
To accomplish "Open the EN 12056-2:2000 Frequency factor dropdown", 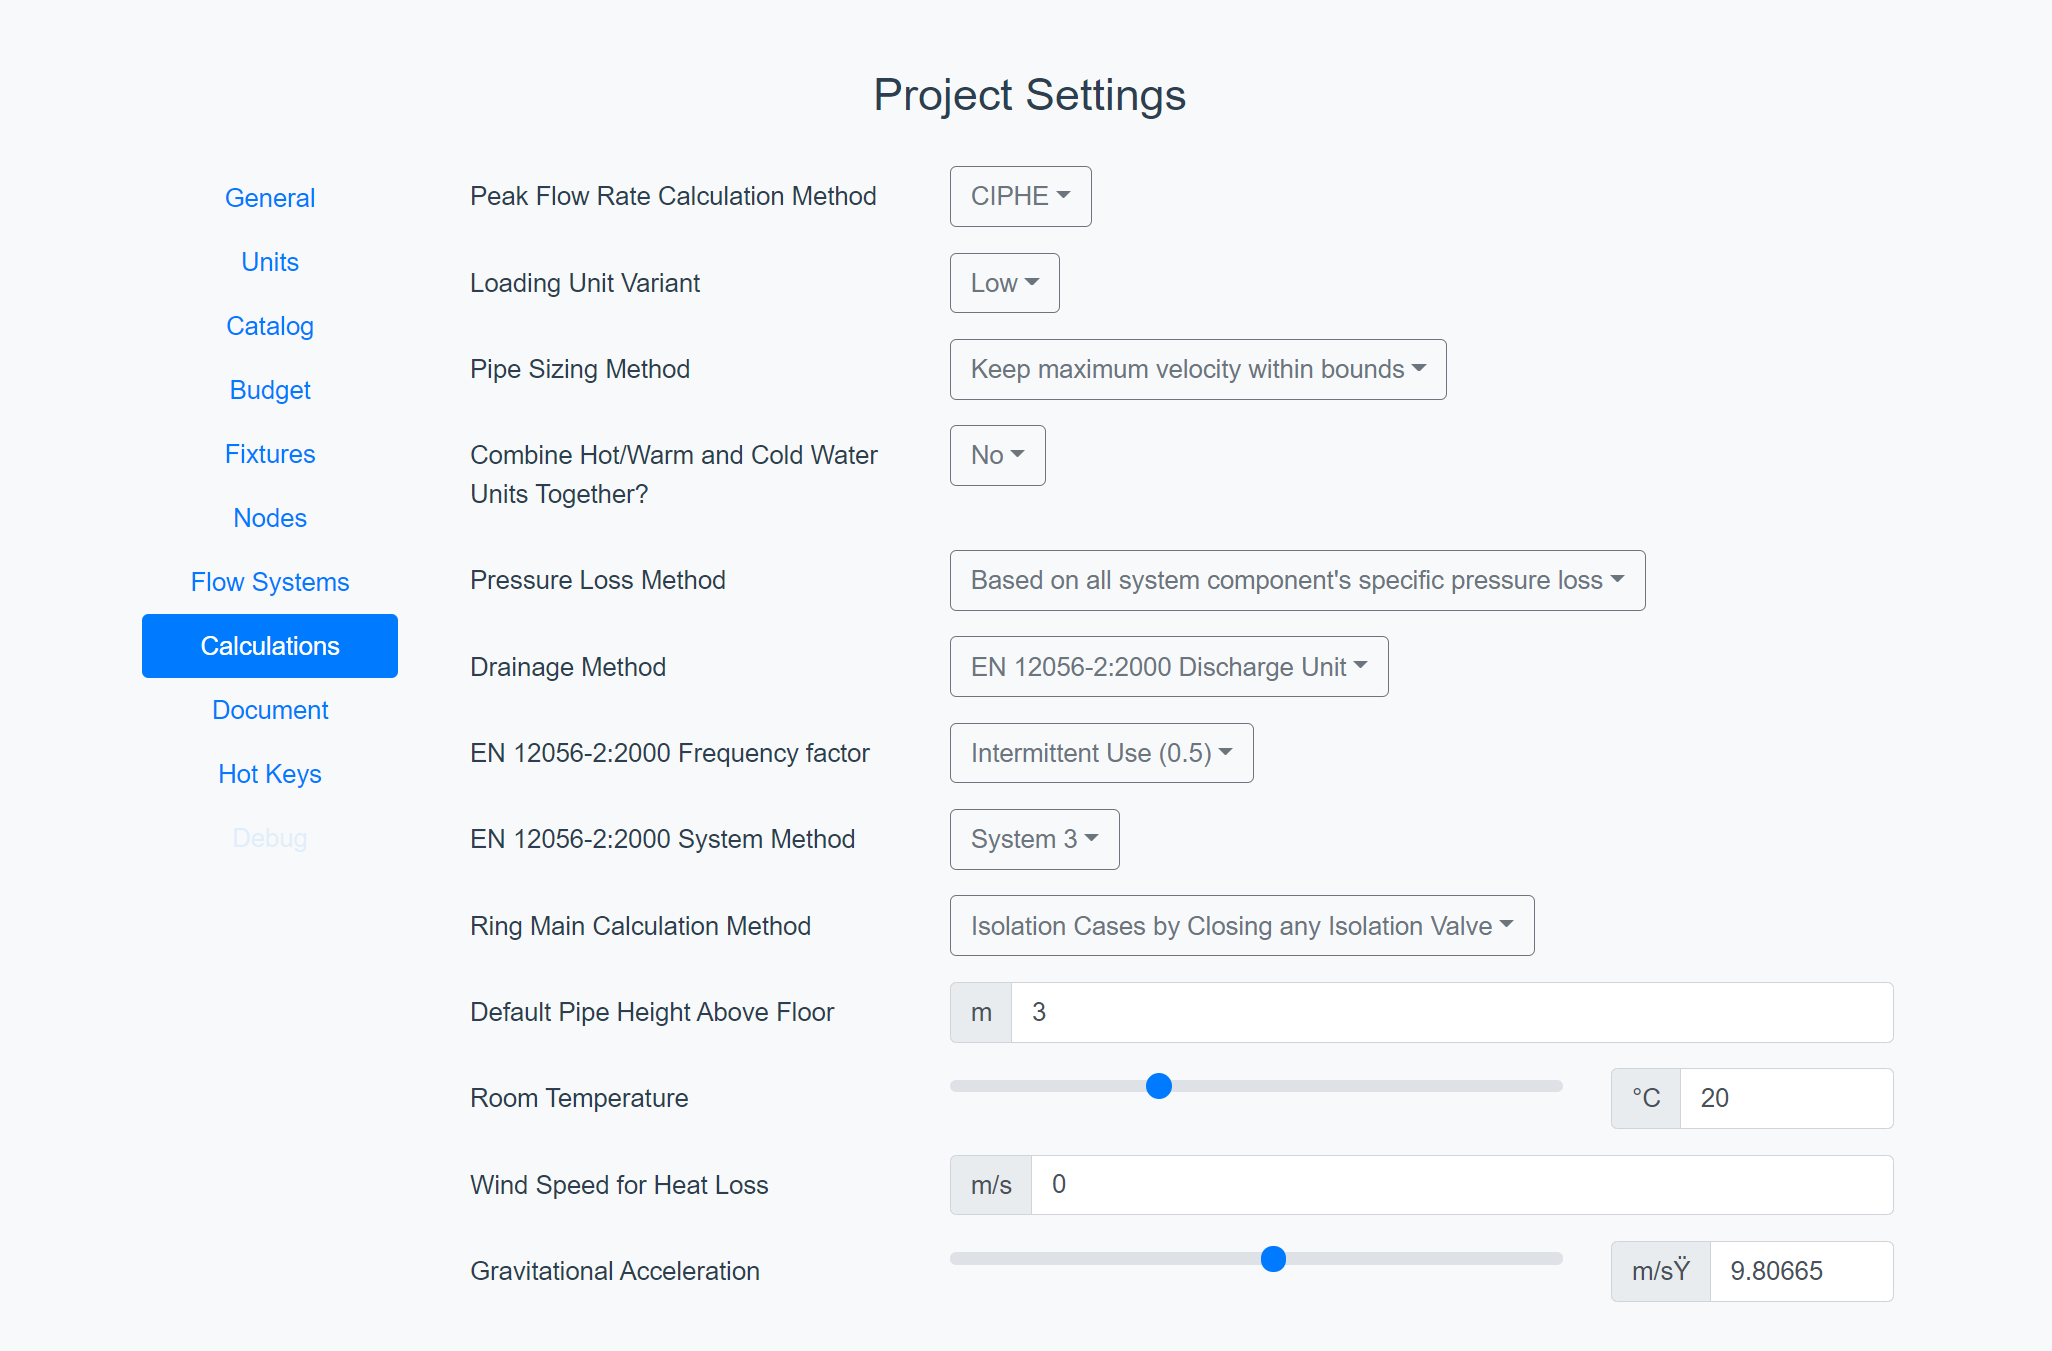I will pos(1100,753).
